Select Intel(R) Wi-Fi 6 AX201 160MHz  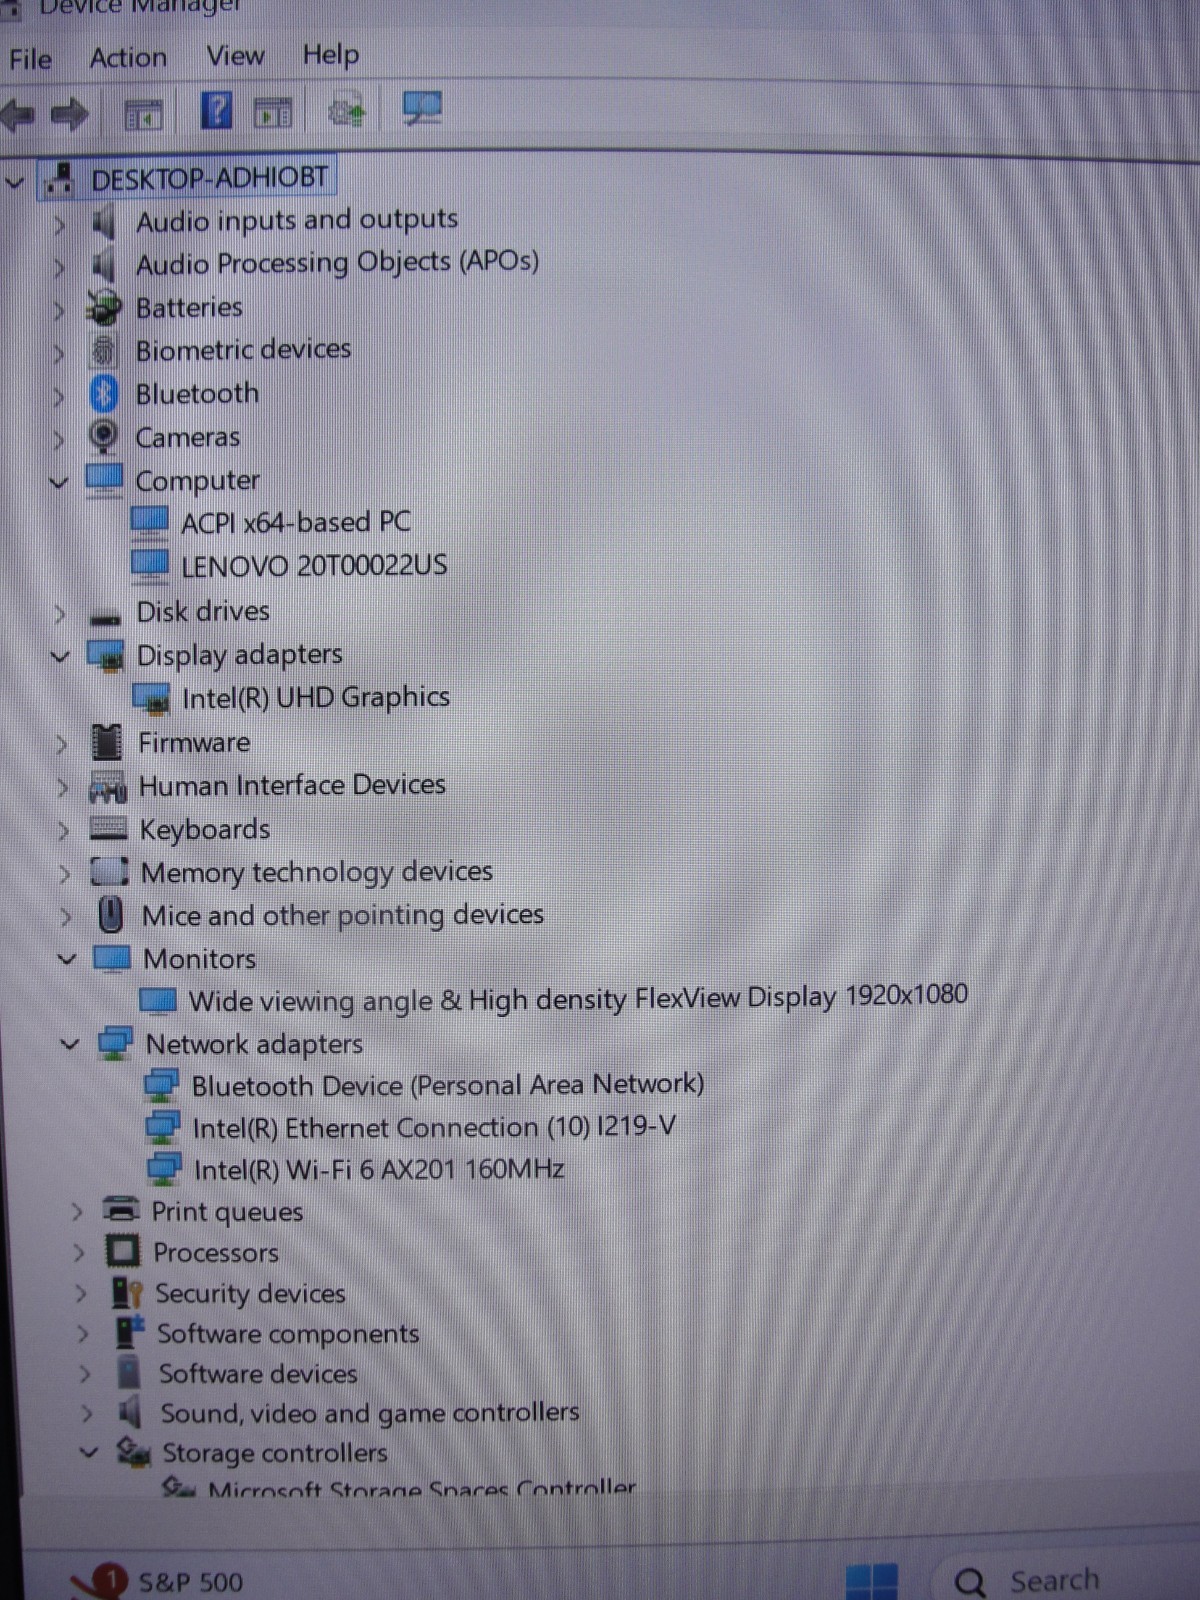point(379,1169)
